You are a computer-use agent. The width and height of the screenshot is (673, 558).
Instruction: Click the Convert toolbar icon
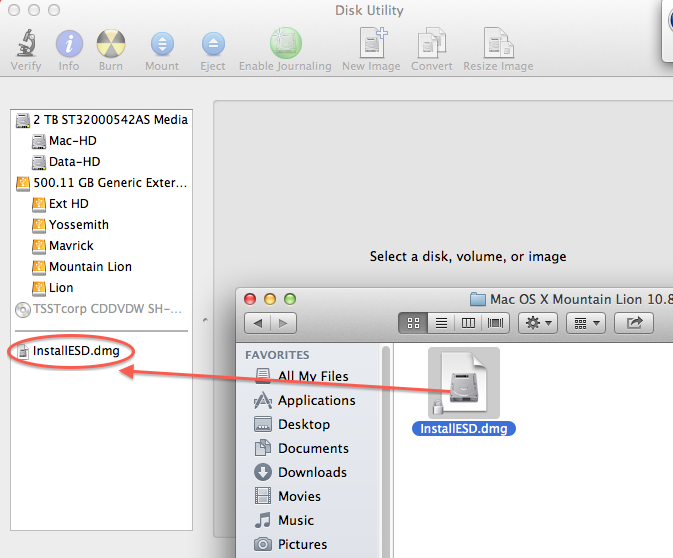[432, 42]
